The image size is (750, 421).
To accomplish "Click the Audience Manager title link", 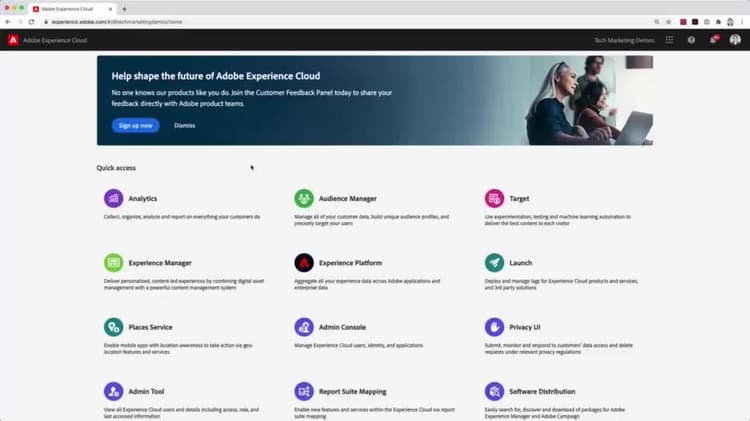I will click(348, 199).
